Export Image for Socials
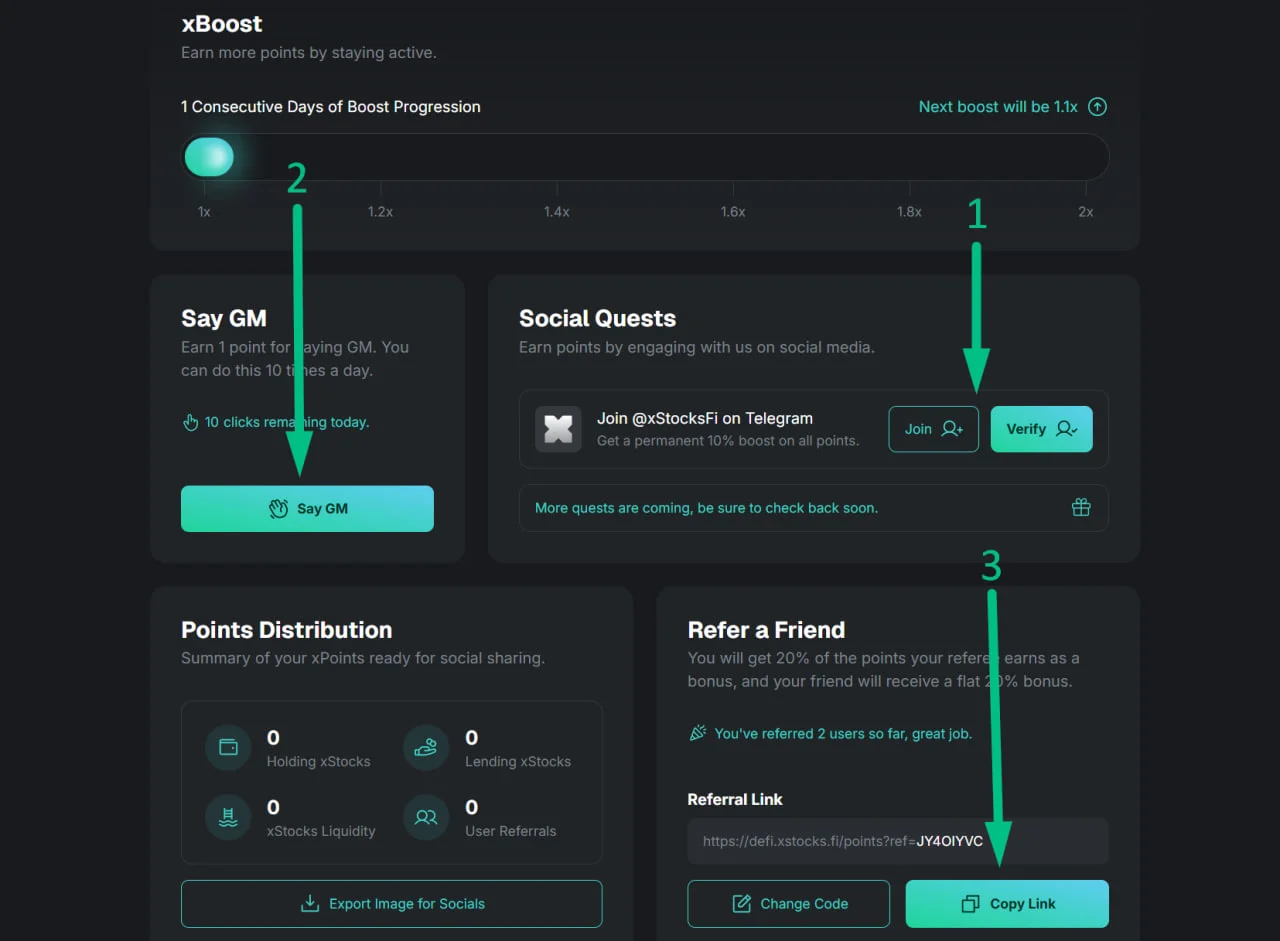 point(391,904)
